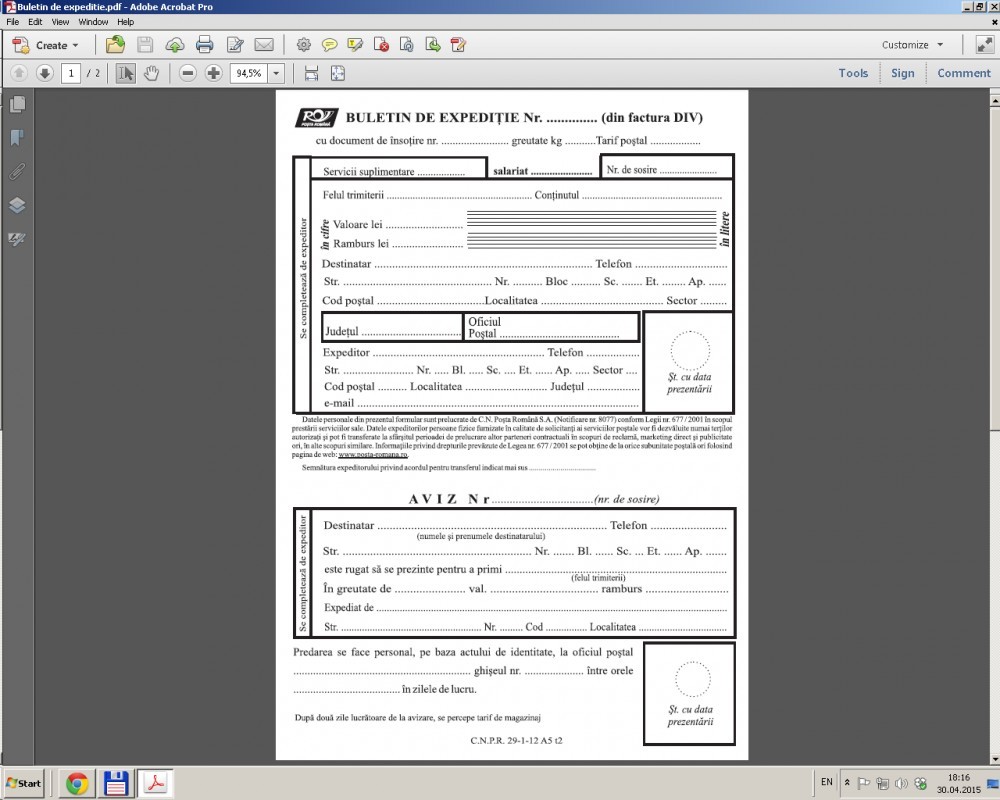This screenshot has height=800, width=1000.
Task: Open the Bookmarks side panel
Action: [x=17, y=137]
